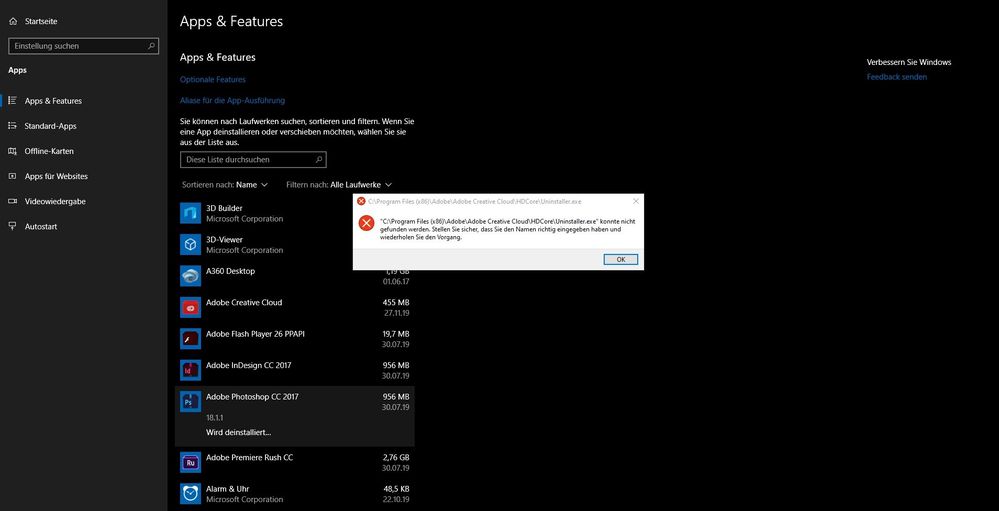Click the Adobe Creative Cloud app icon
Viewport: 999px width, 511px height.
[190, 307]
